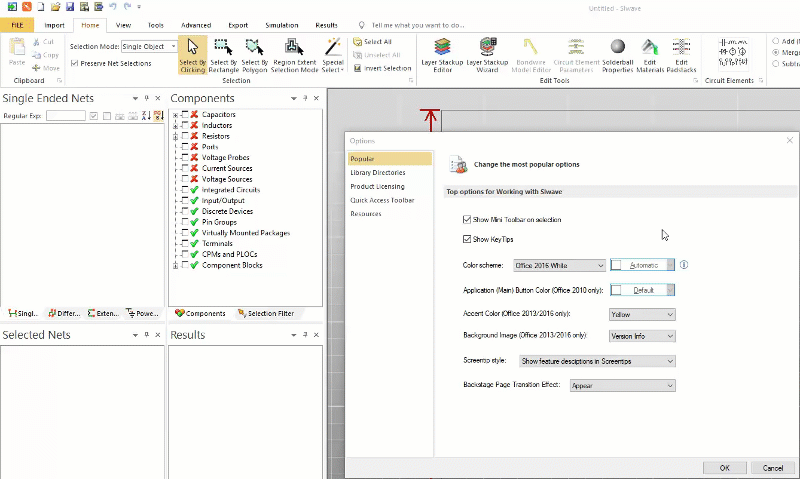The image size is (800, 479).
Task: Open the Color scheme dropdown
Action: click(x=559, y=265)
